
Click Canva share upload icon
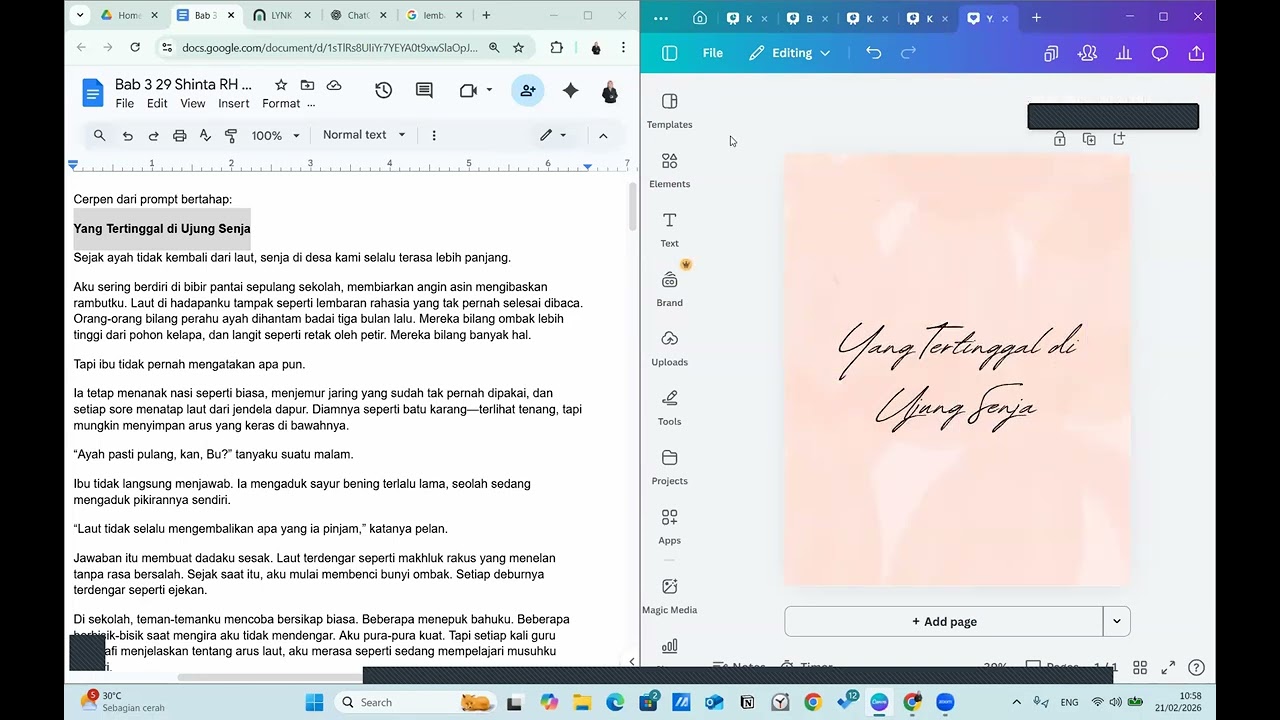[x=1195, y=53]
